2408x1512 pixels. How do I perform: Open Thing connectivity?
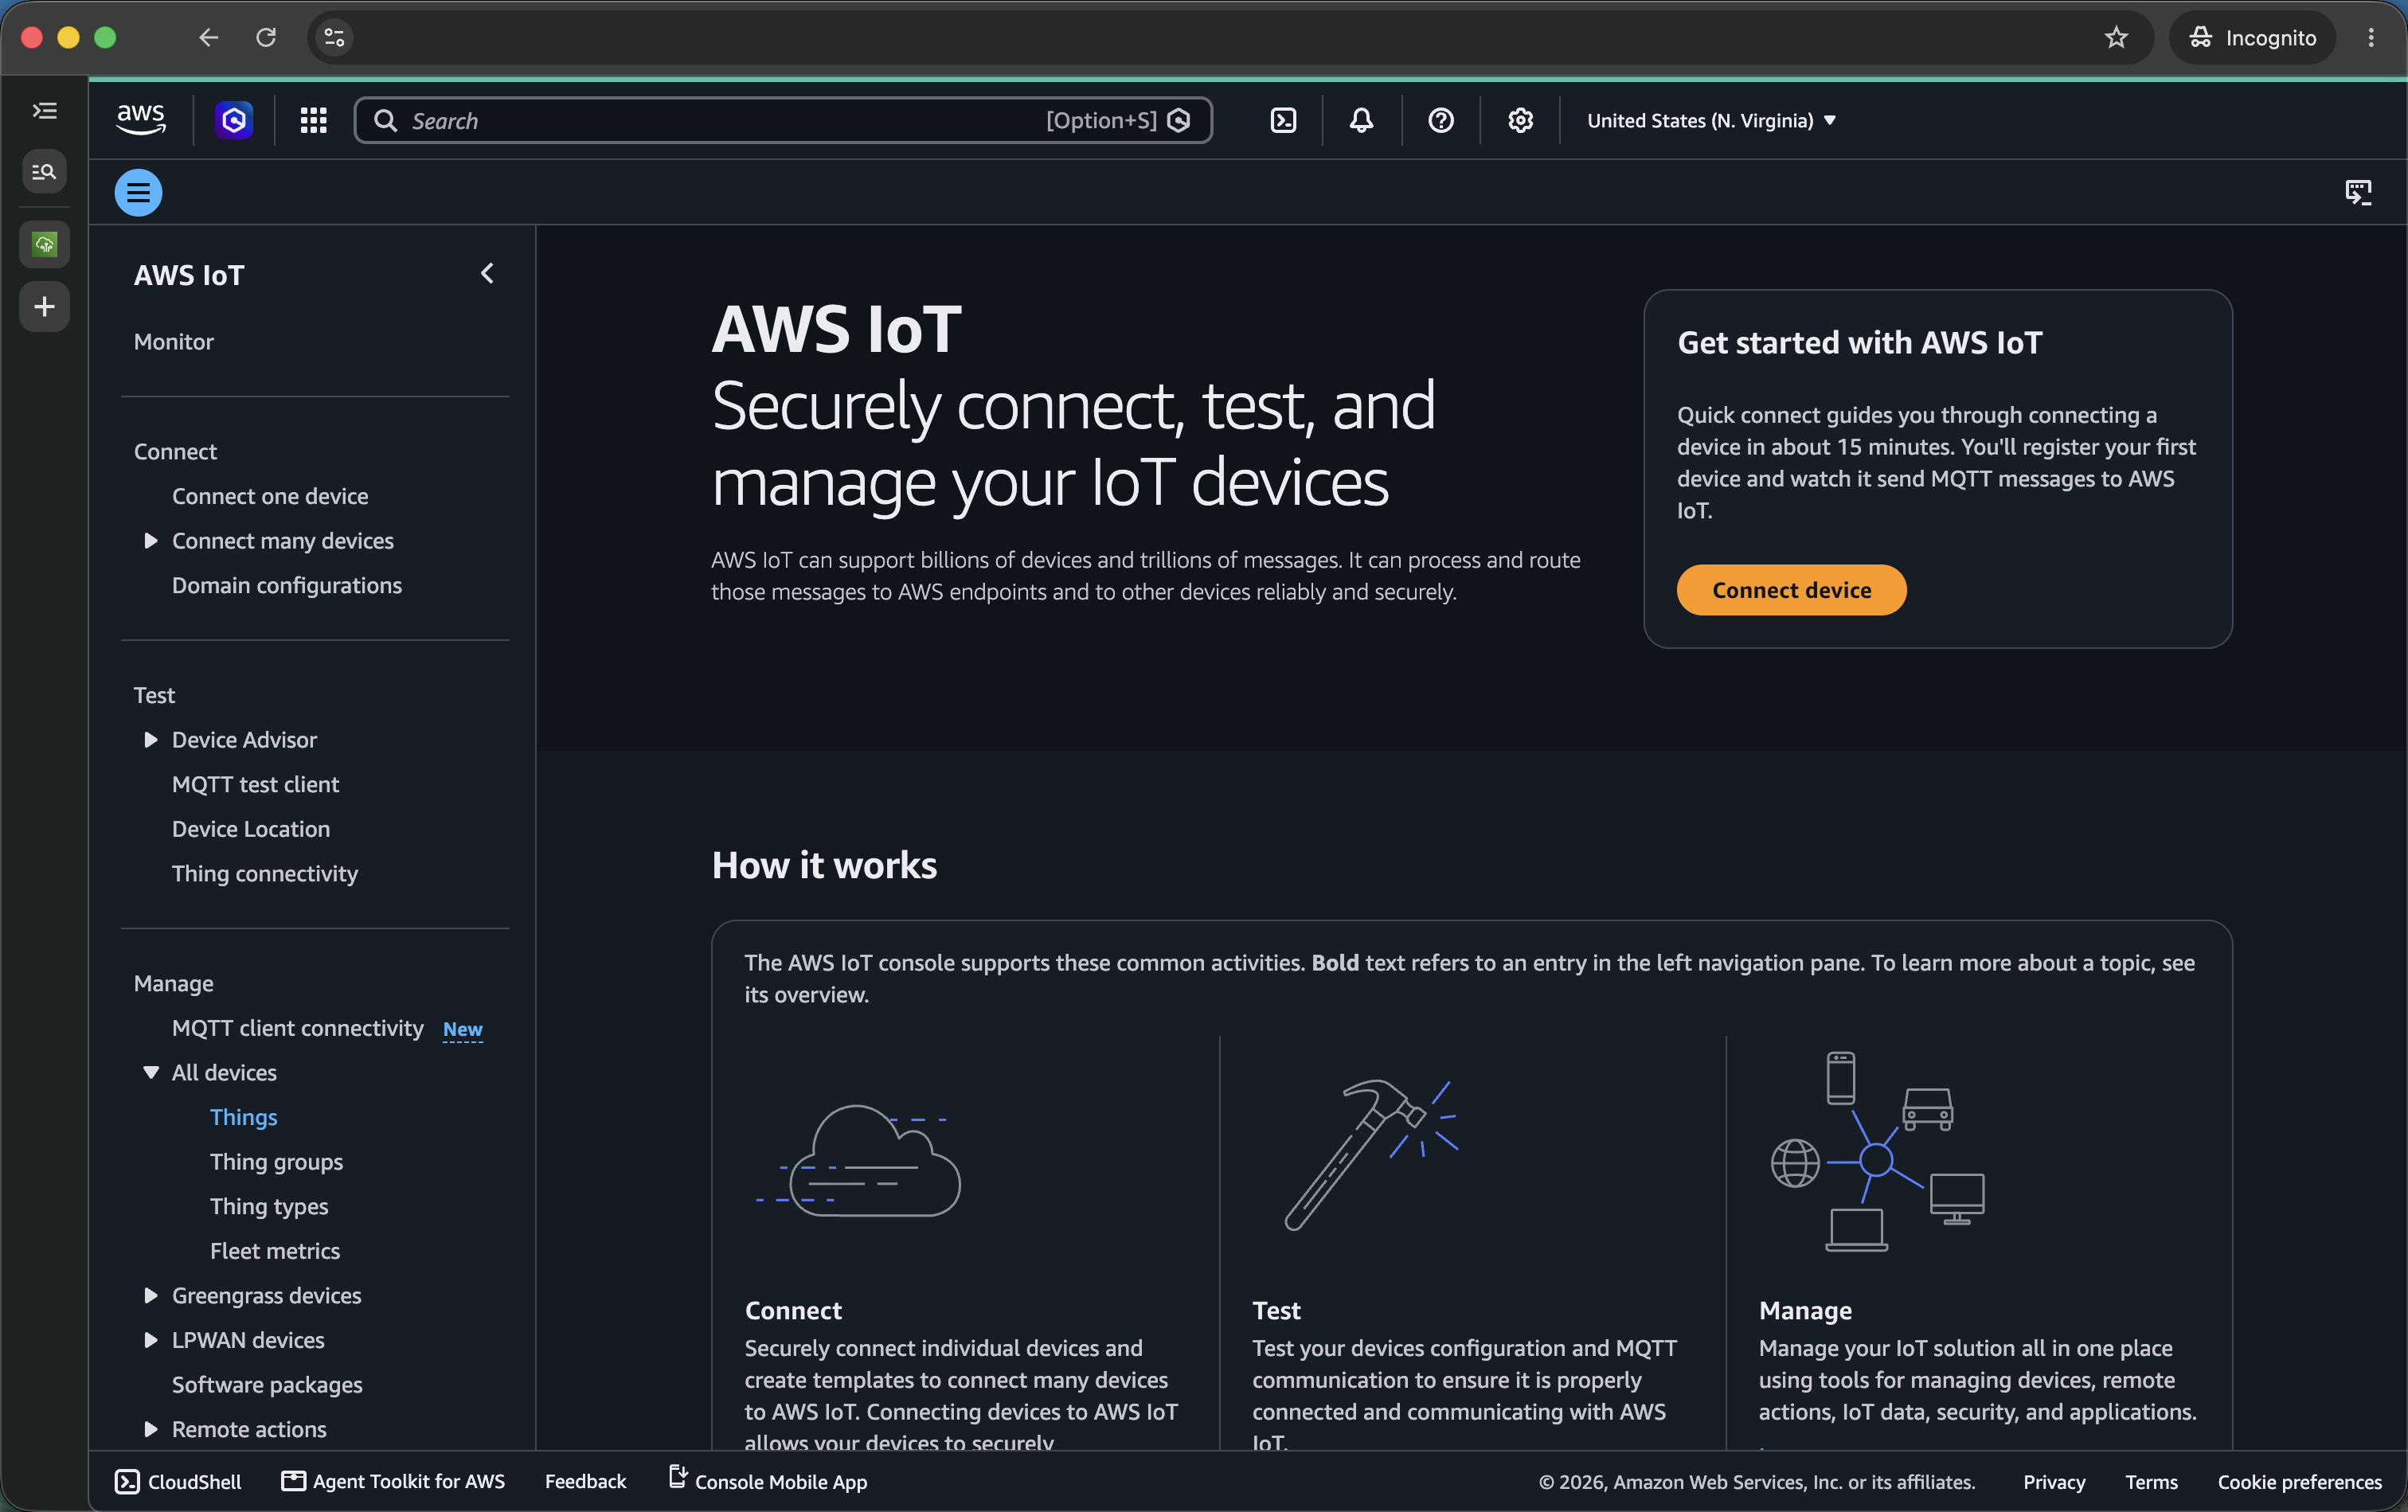(265, 874)
